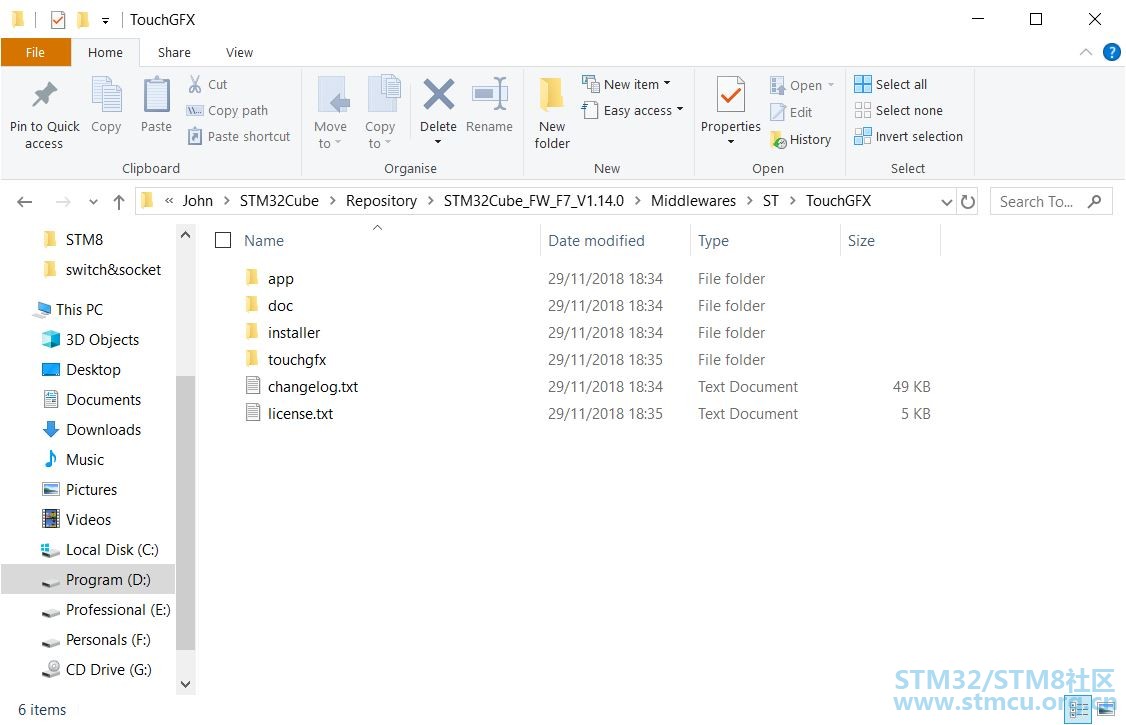
Task: Open Explorer Help question icon
Action: coord(1111,52)
